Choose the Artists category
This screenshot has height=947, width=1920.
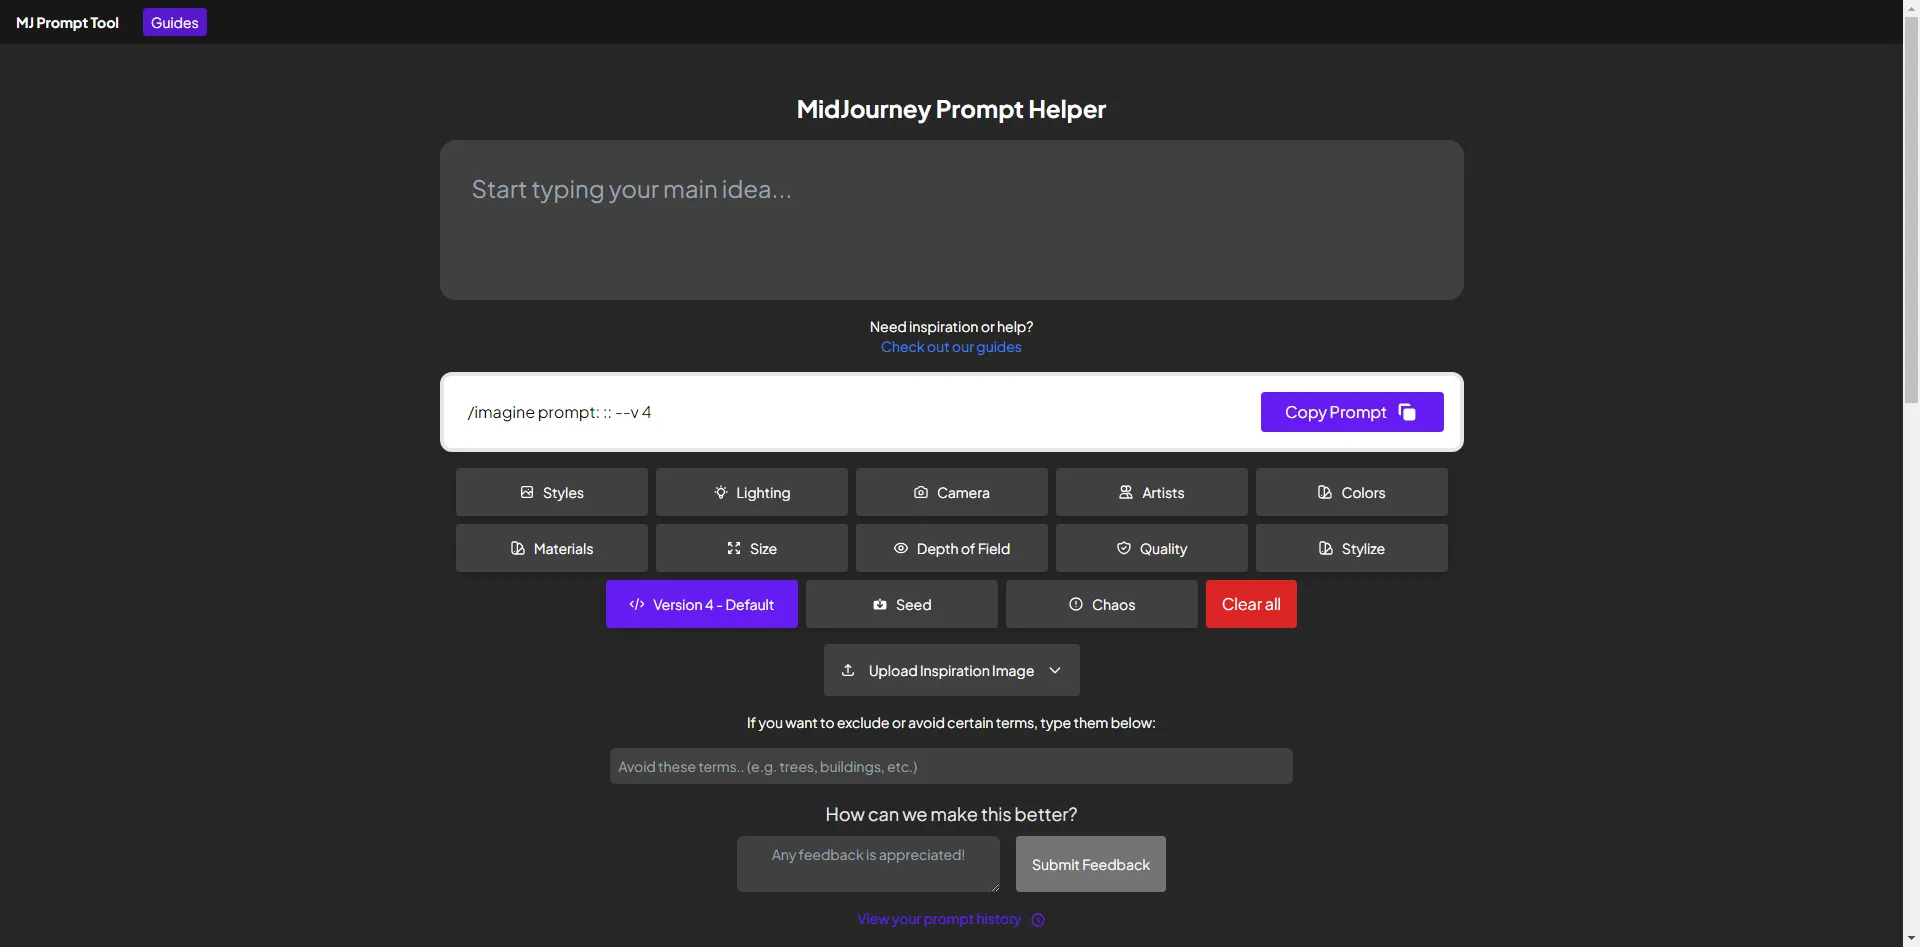point(1151,492)
